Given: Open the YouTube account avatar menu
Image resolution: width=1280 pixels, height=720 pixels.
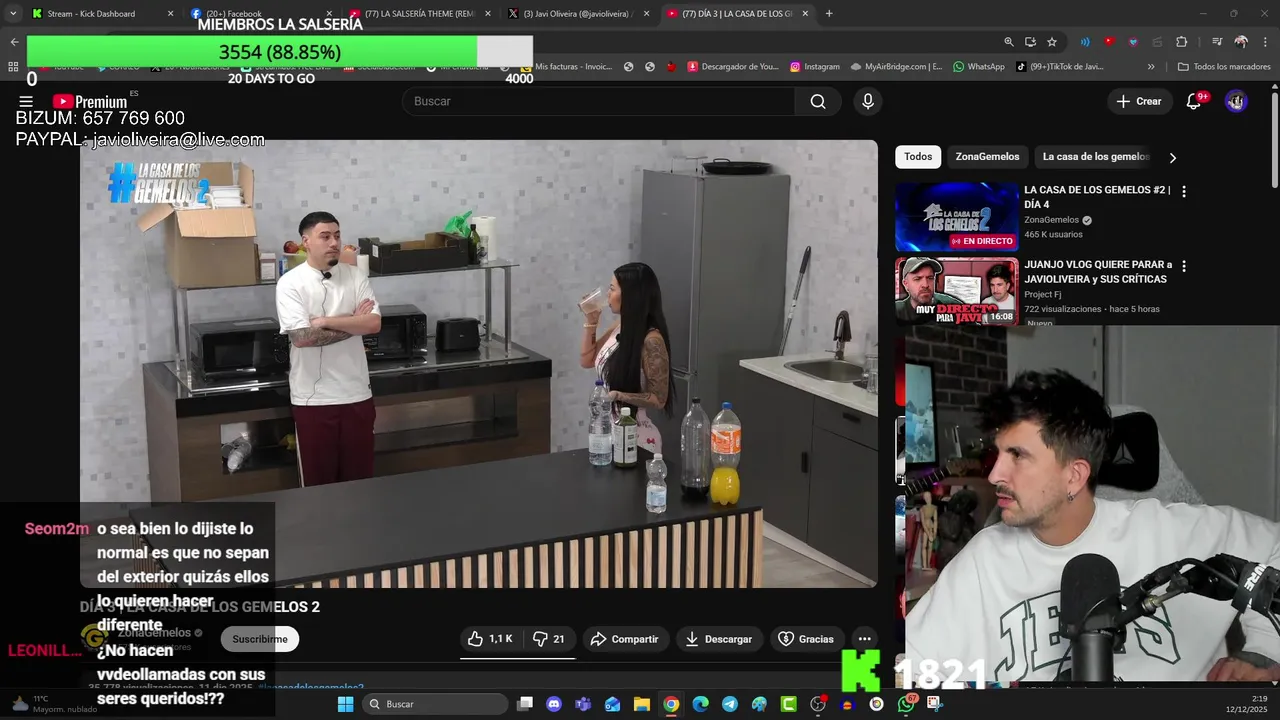Looking at the screenshot, I should click(x=1236, y=101).
